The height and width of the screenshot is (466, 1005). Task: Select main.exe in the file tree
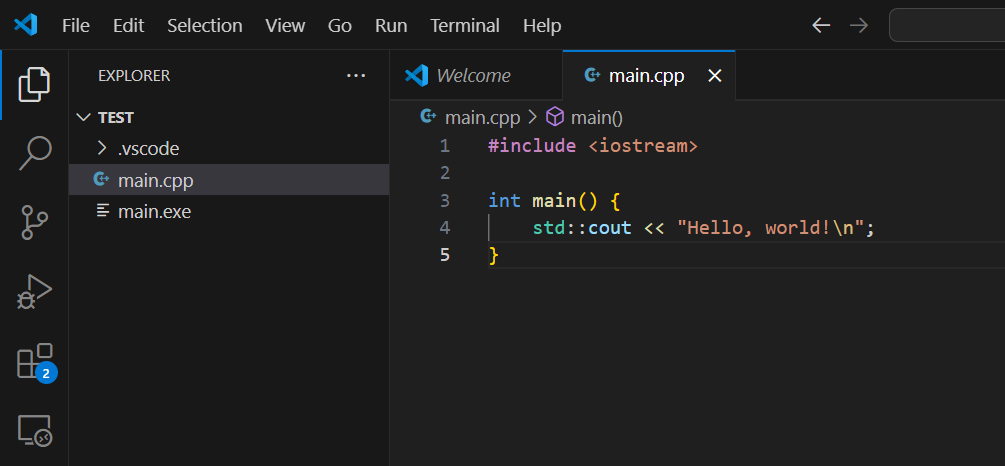(154, 211)
